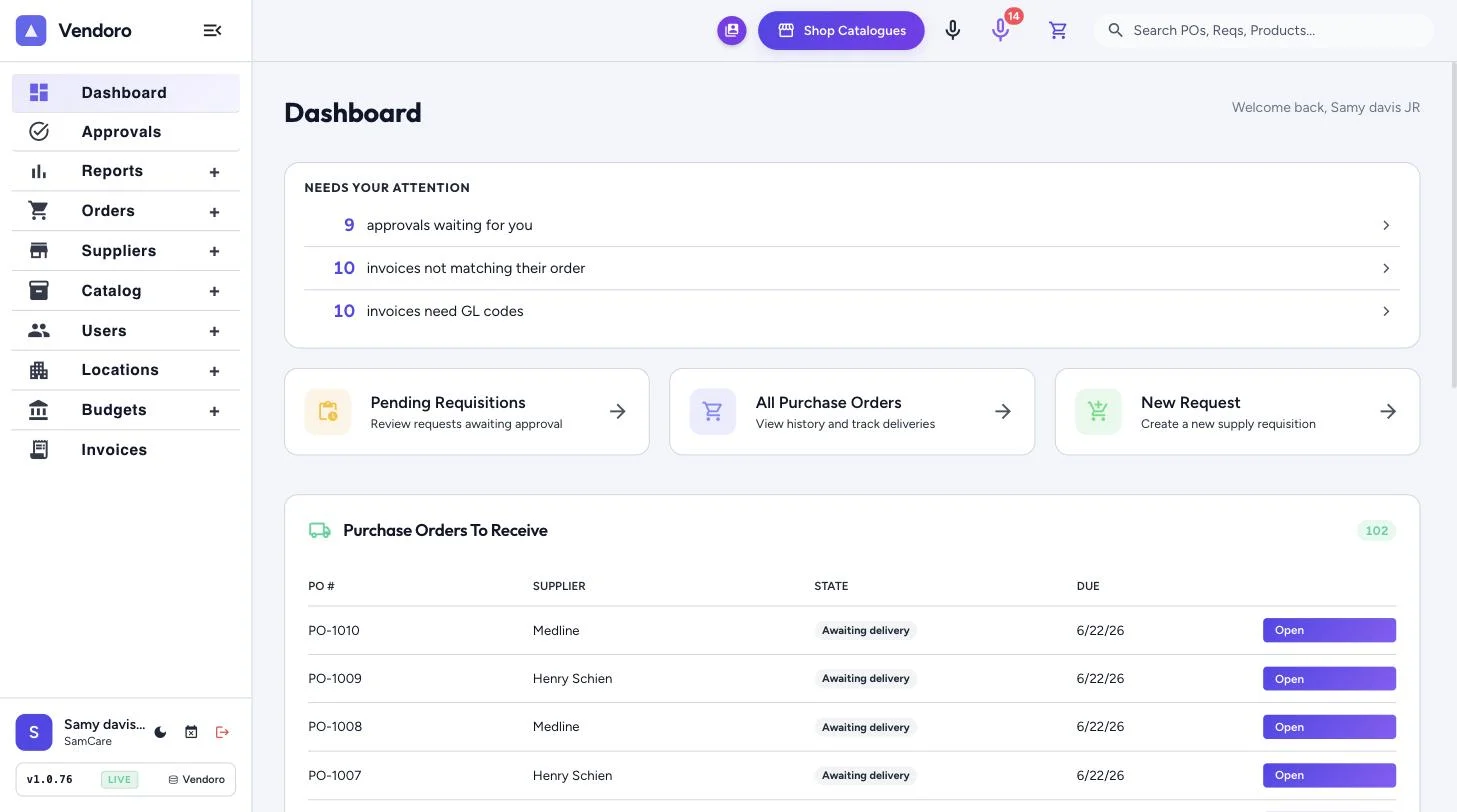Image resolution: width=1457 pixels, height=812 pixels.
Task: Click the Orders cart icon in sidebar
Action: pyautogui.click(x=39, y=211)
